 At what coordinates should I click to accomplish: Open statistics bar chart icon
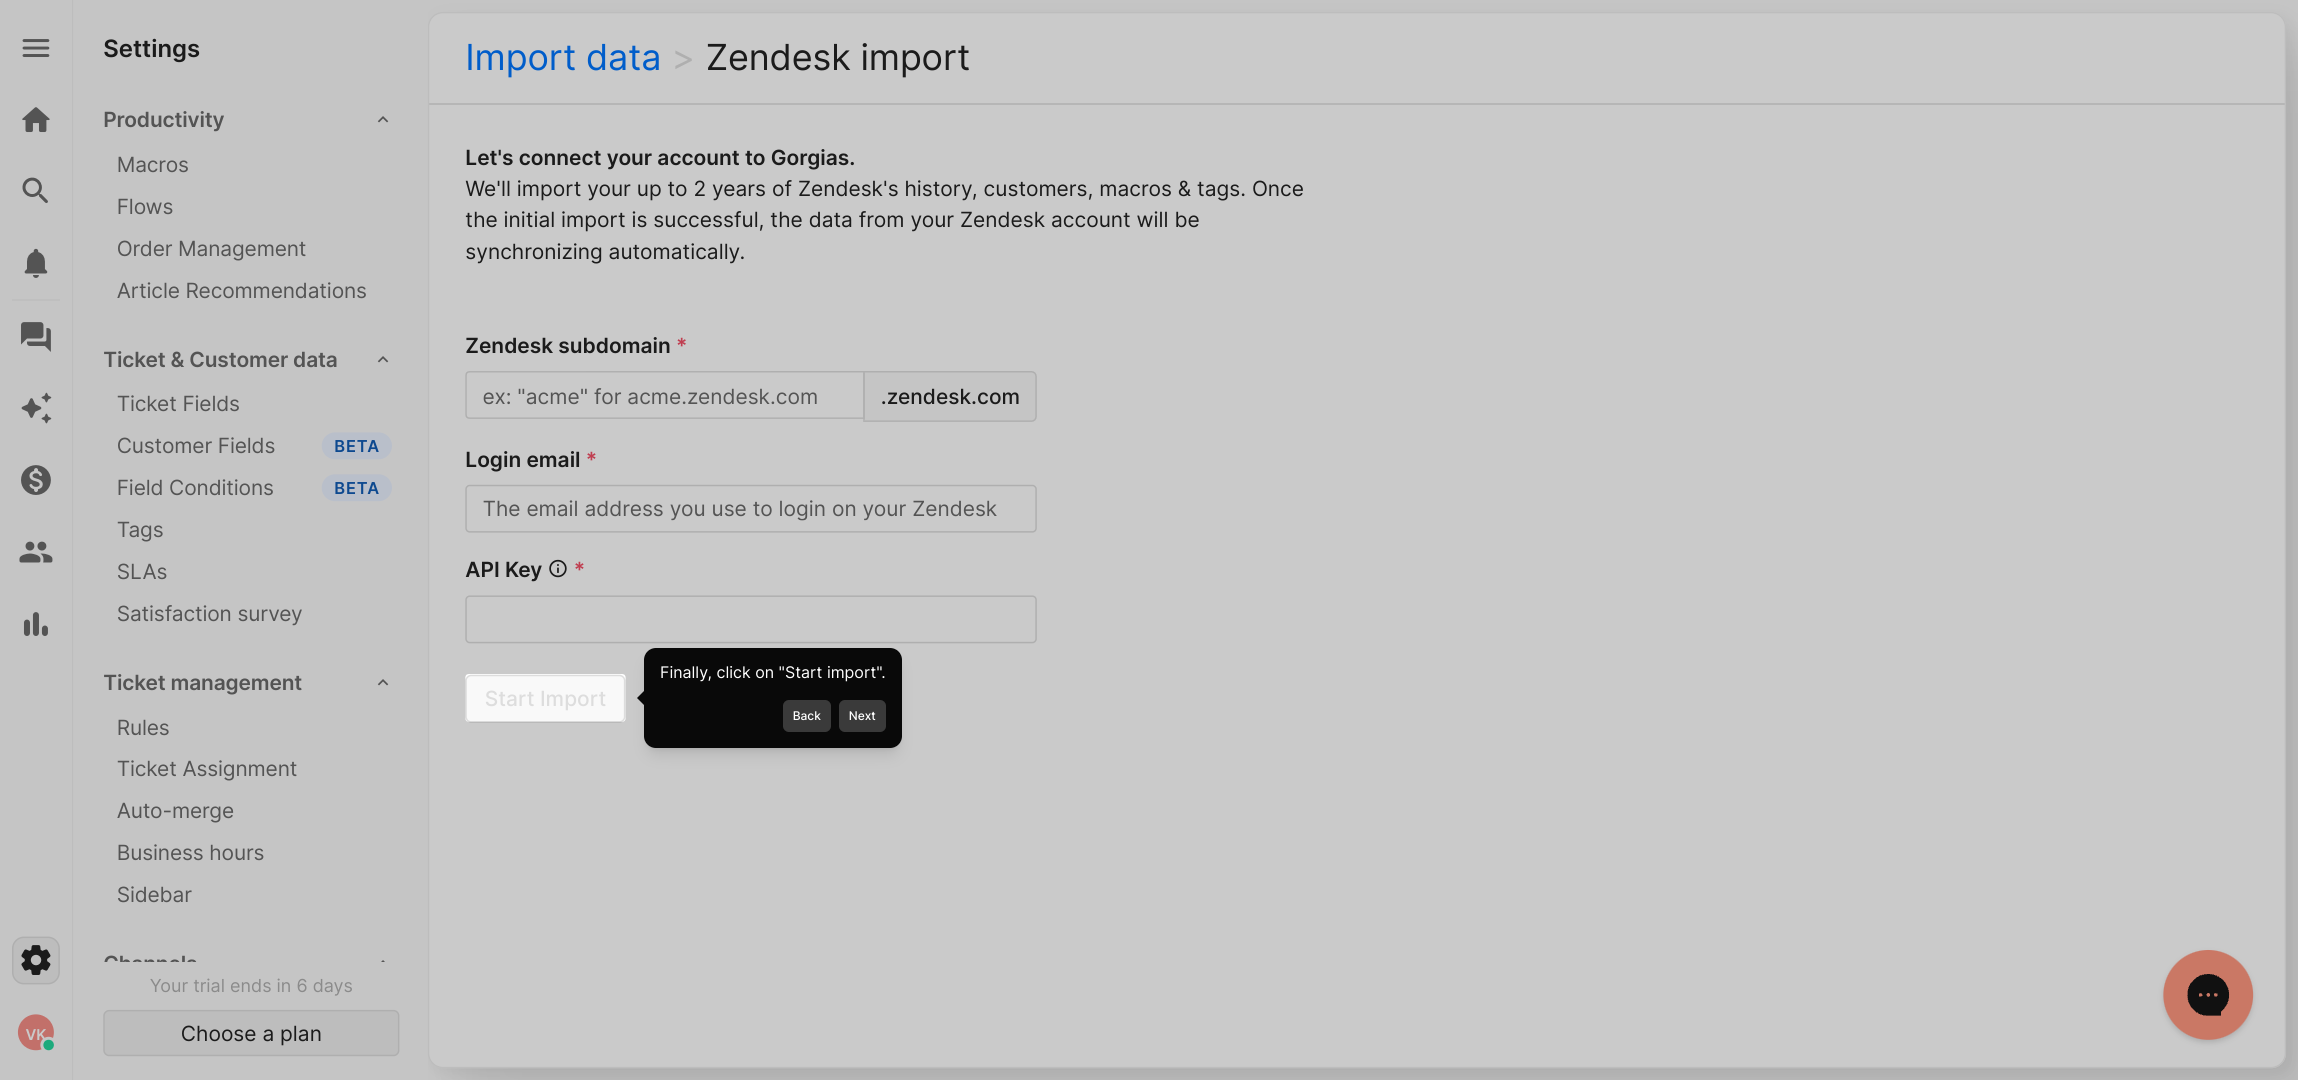click(36, 624)
